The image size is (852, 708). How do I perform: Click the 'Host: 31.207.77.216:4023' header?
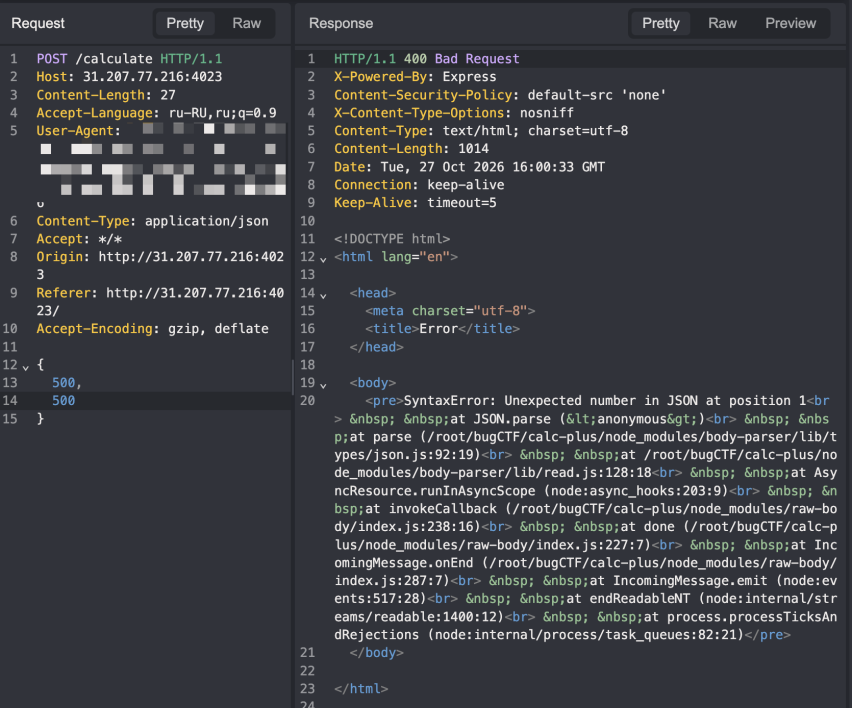[x=129, y=77]
